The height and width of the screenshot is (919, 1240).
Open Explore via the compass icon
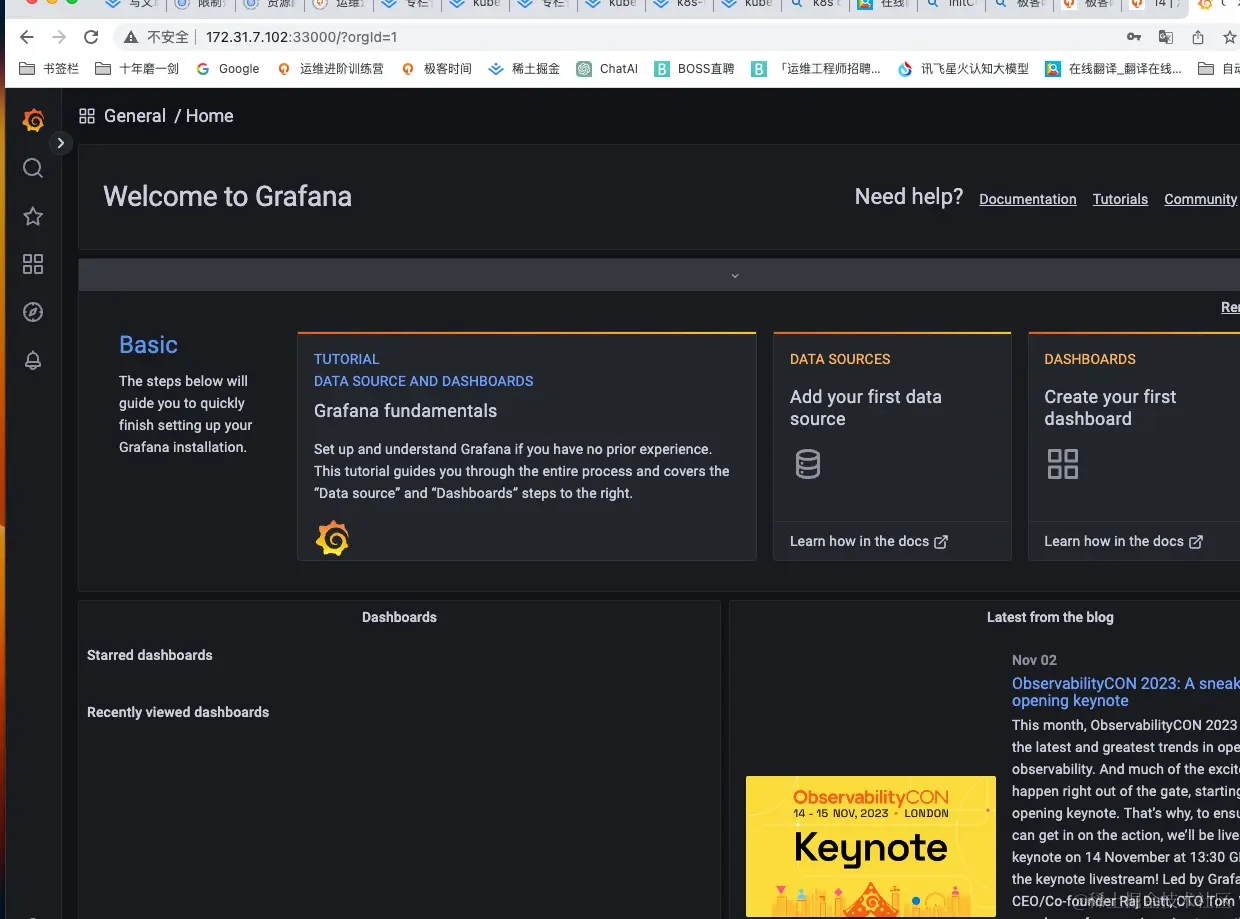(33, 312)
